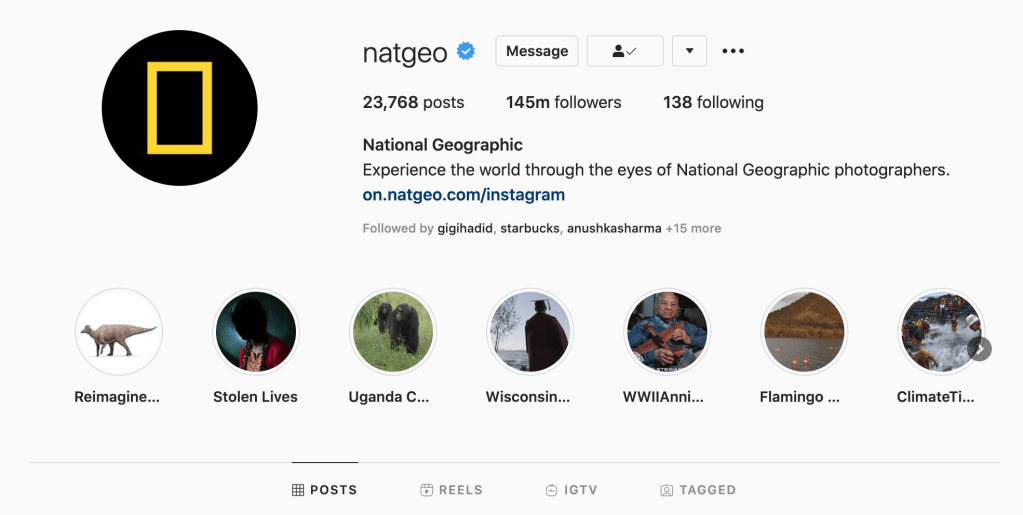Open the Stolen Lives highlight
The height and width of the screenshot is (515, 1023).
(256, 332)
